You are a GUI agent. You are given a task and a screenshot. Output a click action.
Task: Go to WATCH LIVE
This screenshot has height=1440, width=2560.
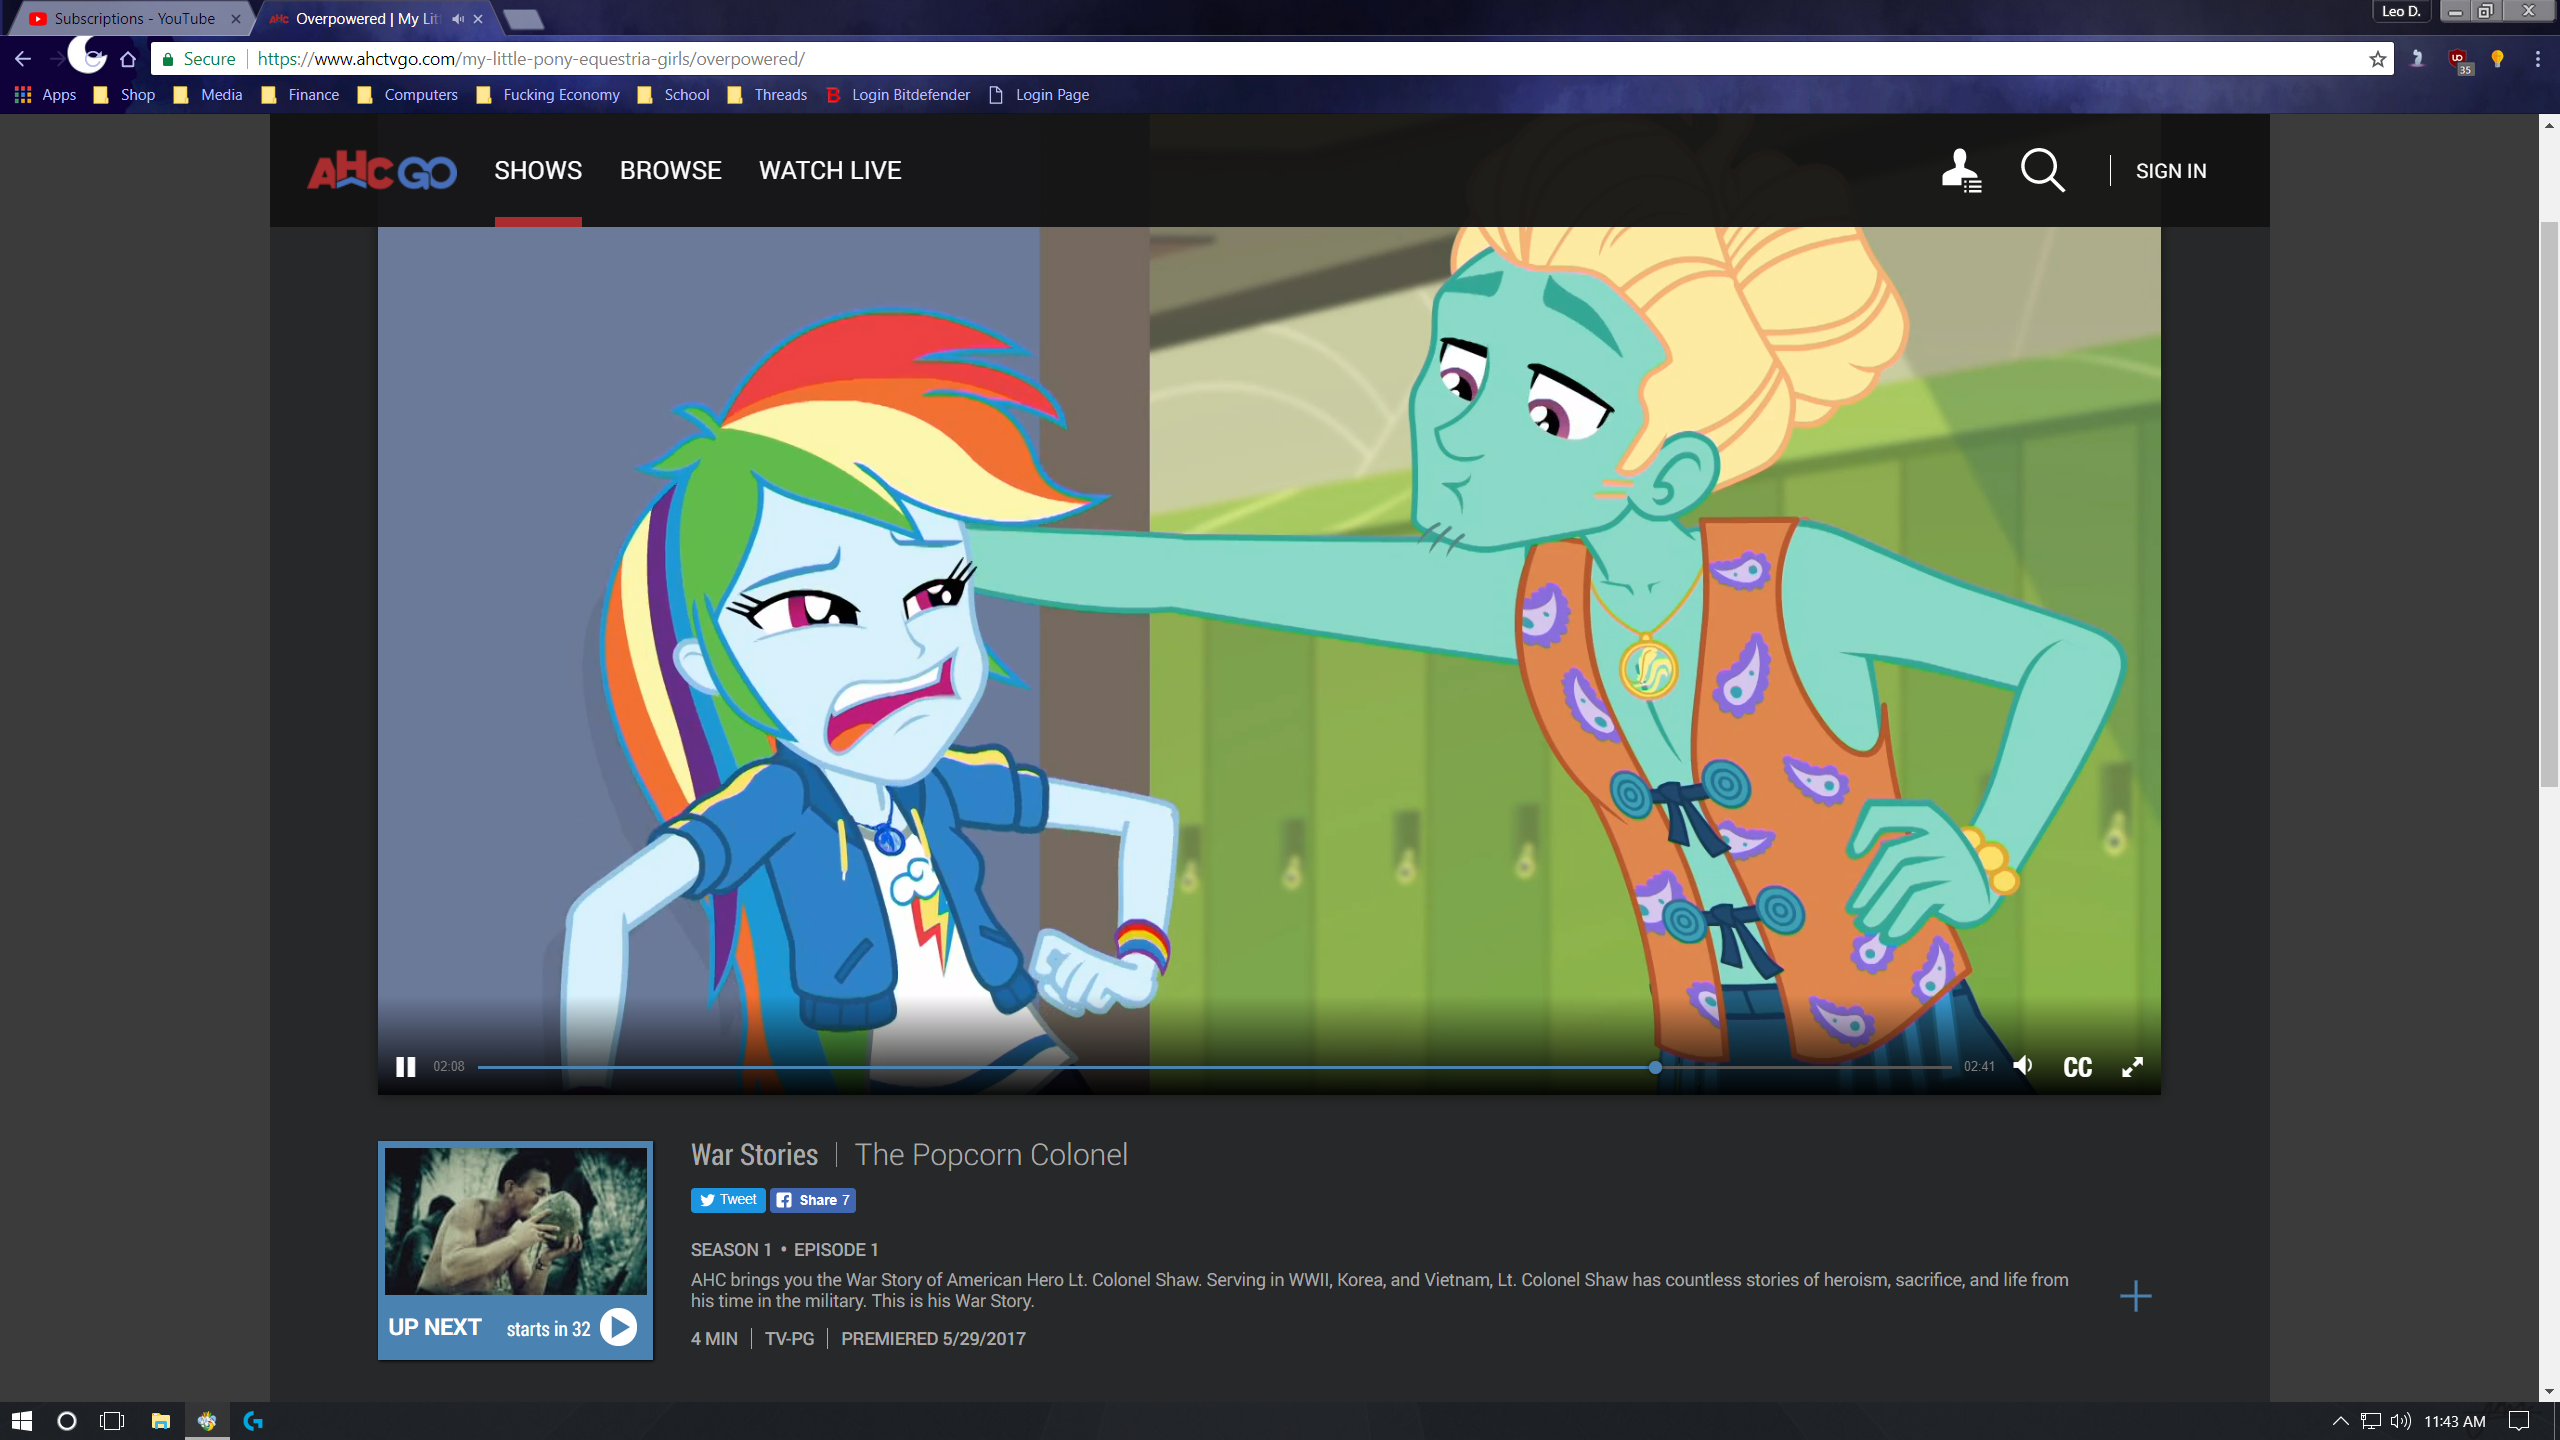[830, 171]
